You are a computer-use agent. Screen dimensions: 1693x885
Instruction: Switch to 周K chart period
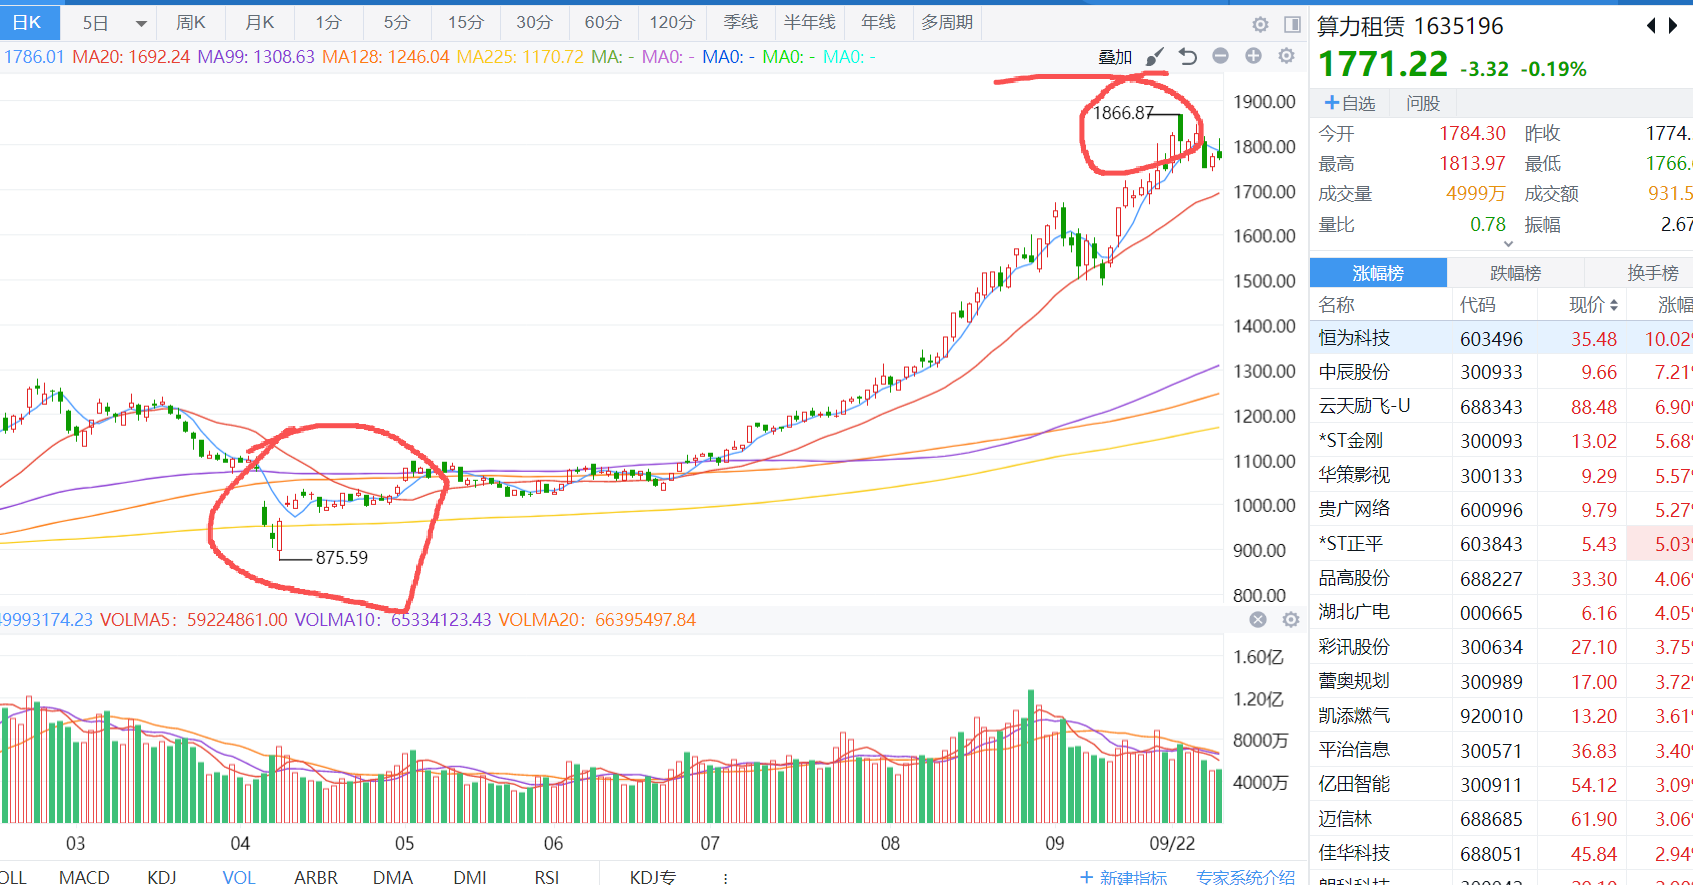click(x=190, y=22)
